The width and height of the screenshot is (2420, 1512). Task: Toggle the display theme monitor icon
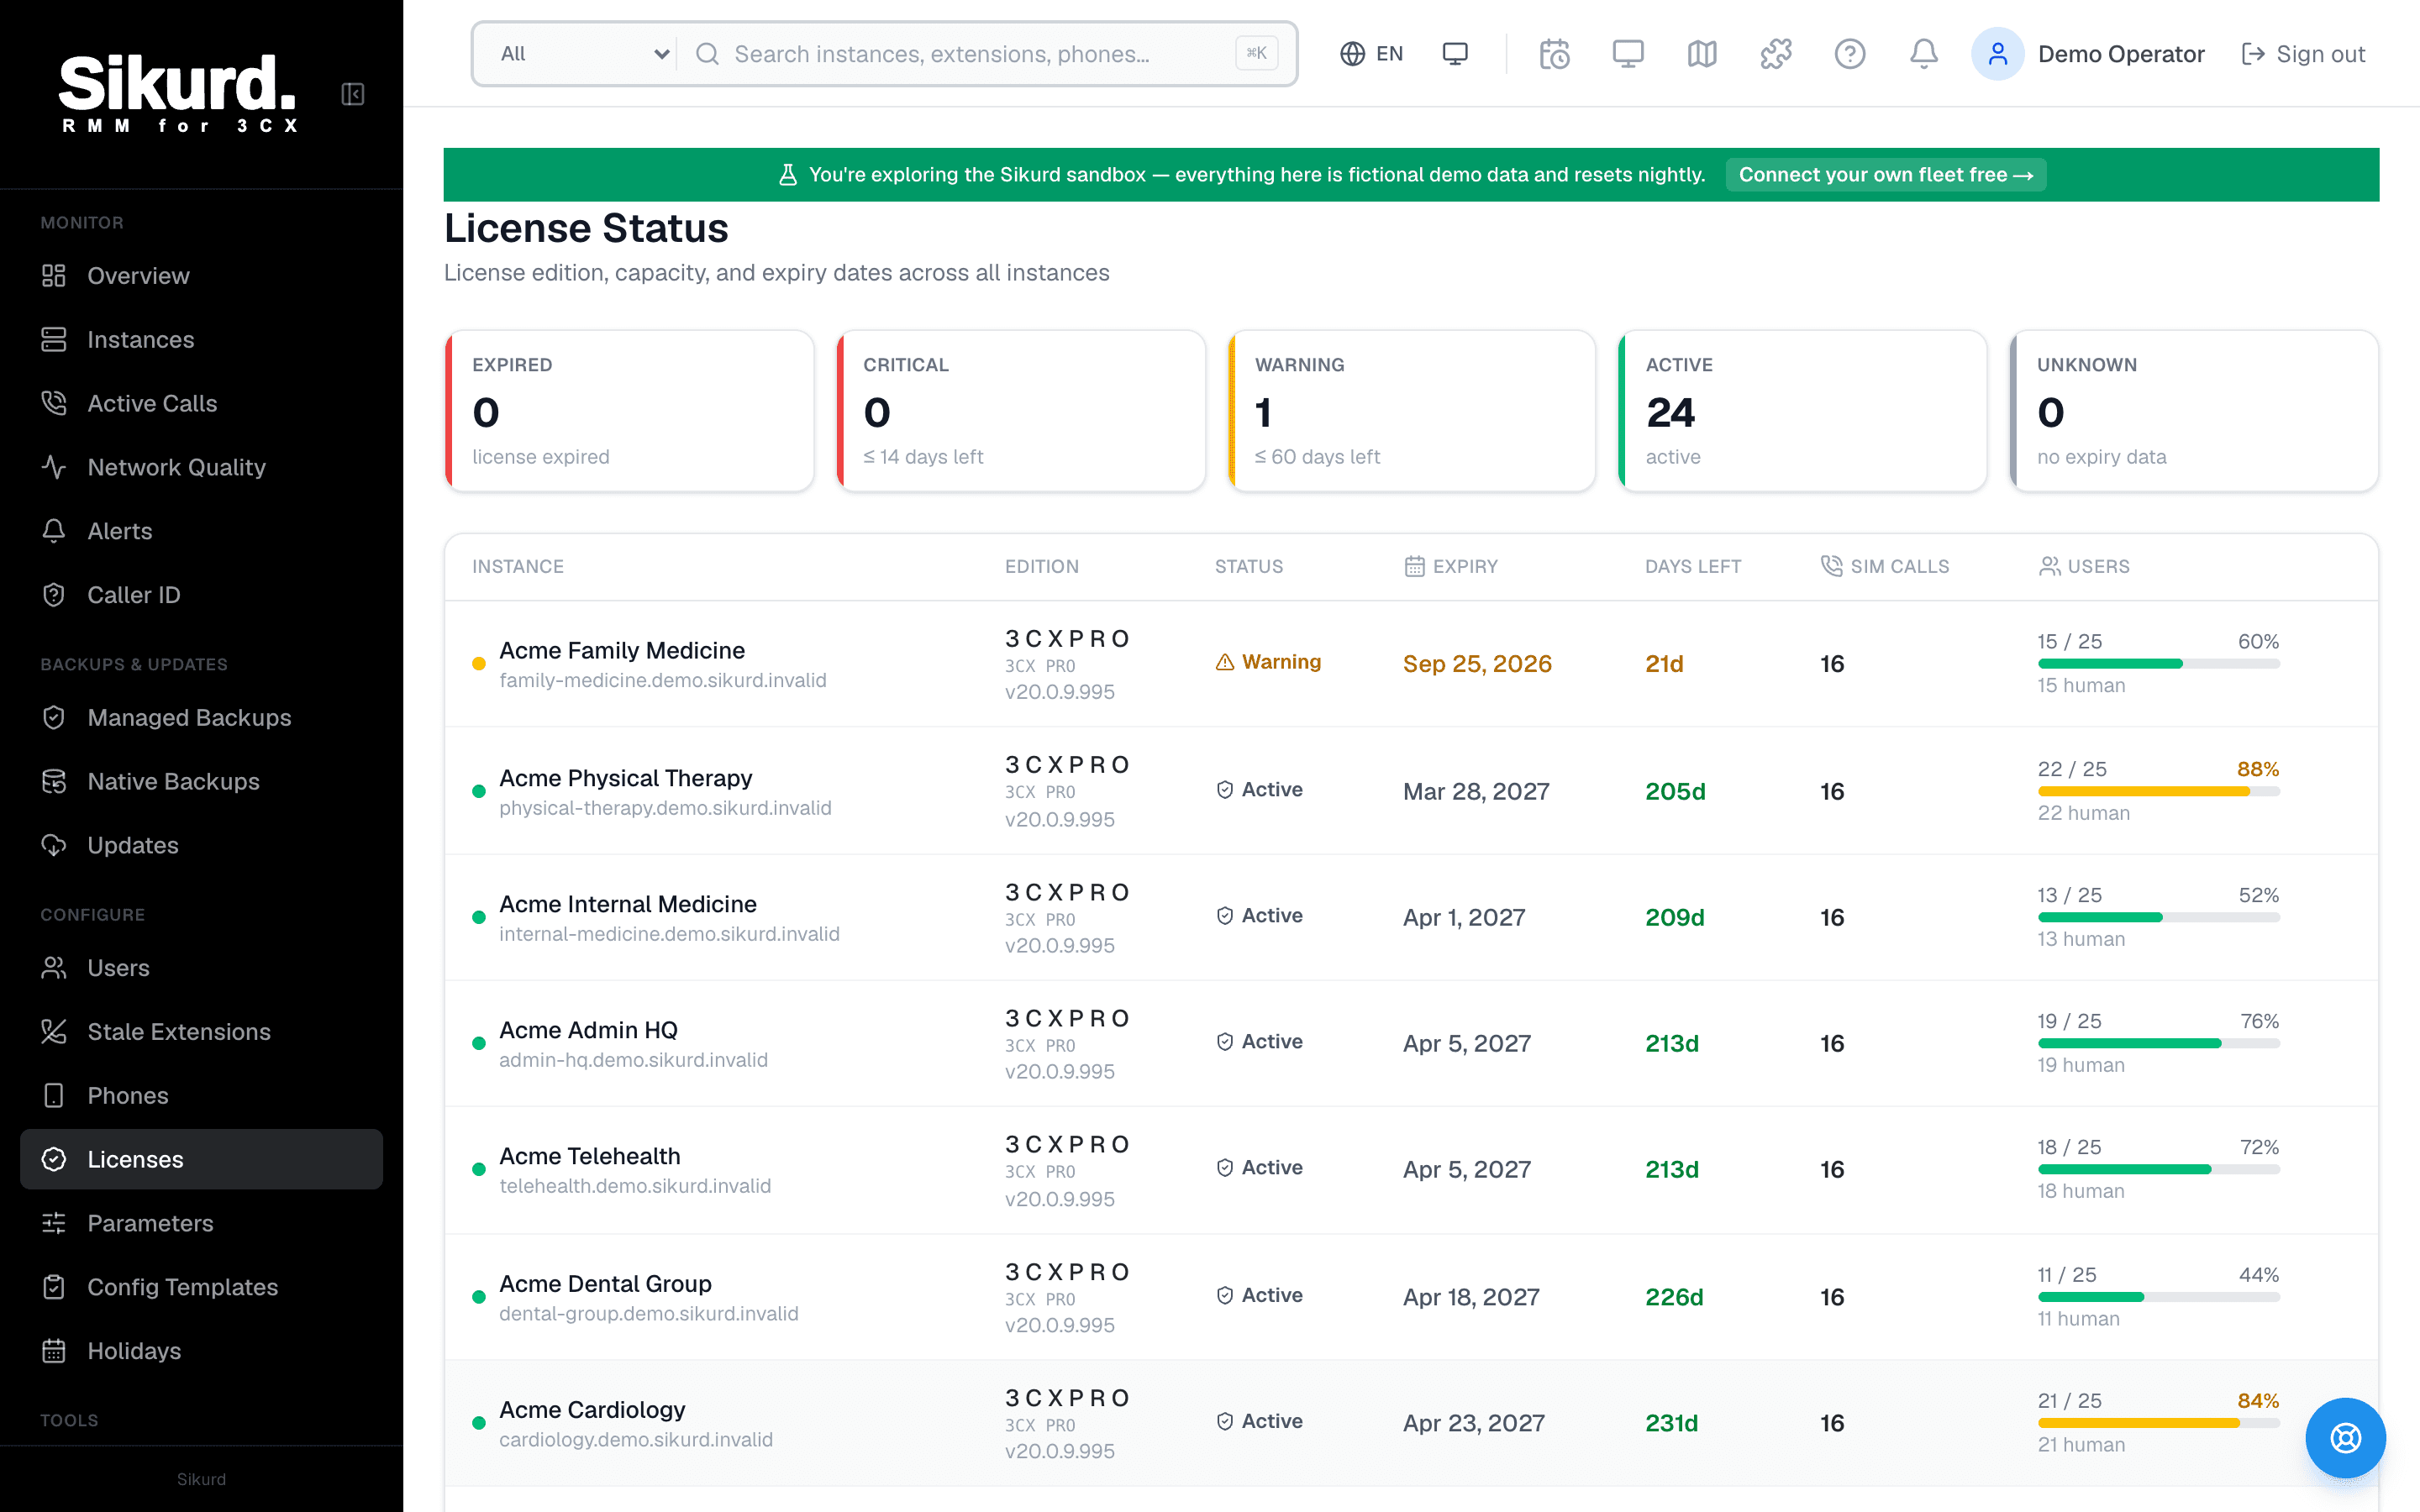tap(1455, 54)
